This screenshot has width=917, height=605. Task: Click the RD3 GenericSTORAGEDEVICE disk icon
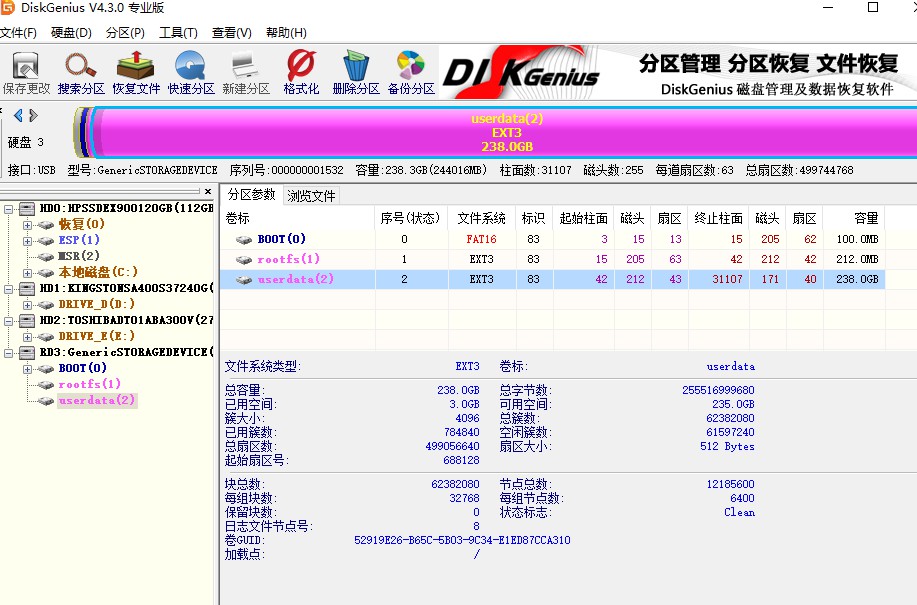[27, 352]
